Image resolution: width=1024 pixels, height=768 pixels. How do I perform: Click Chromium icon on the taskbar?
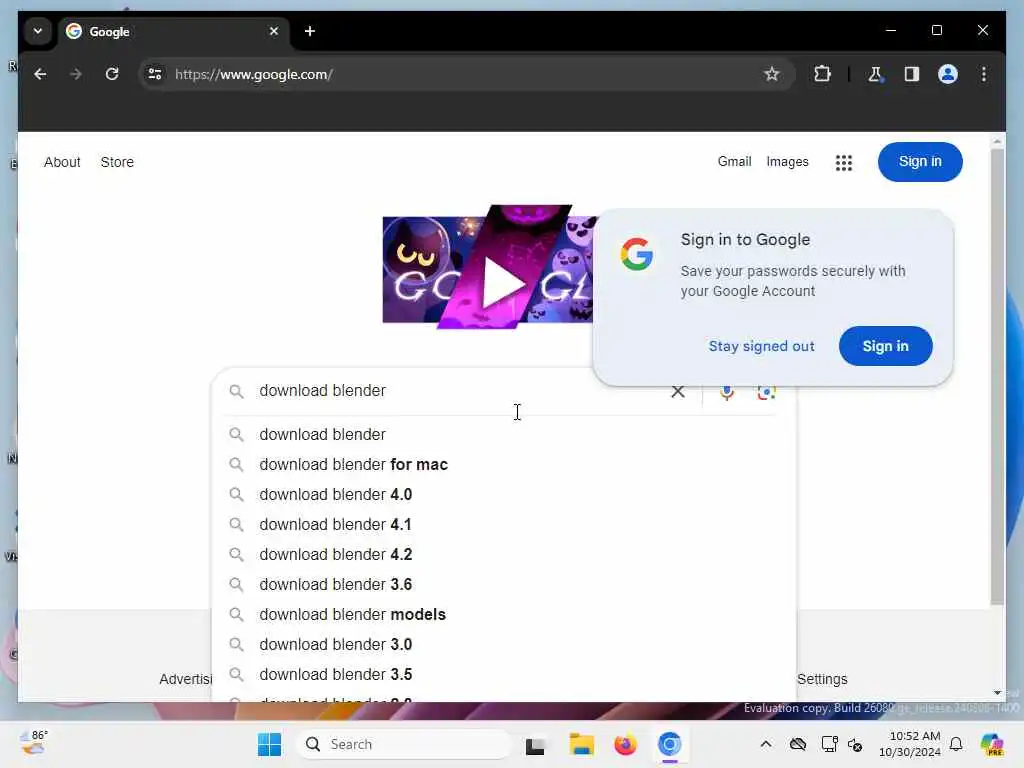click(669, 744)
